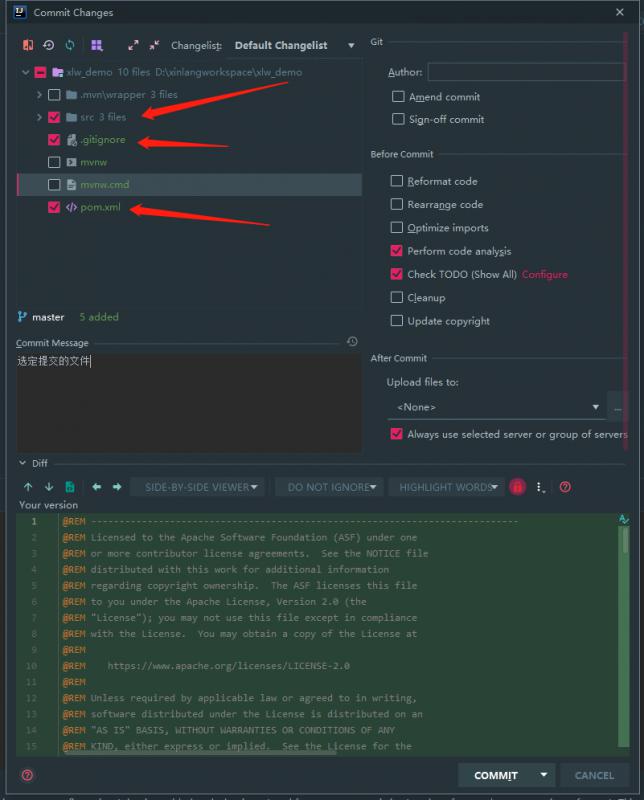Click the Rollback icon in toolbar
644x800 pixels.
tap(49, 45)
